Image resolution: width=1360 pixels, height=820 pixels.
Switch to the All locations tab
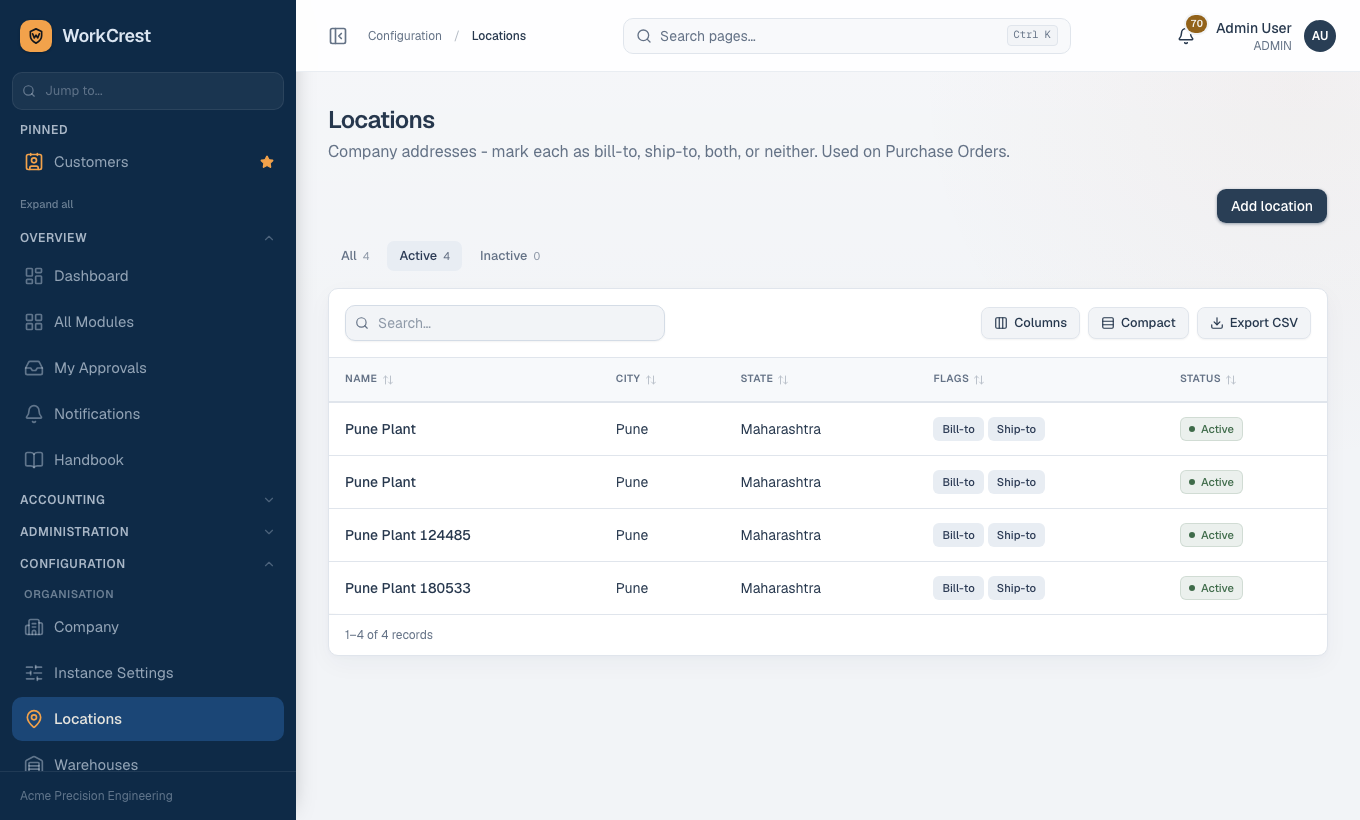point(355,256)
